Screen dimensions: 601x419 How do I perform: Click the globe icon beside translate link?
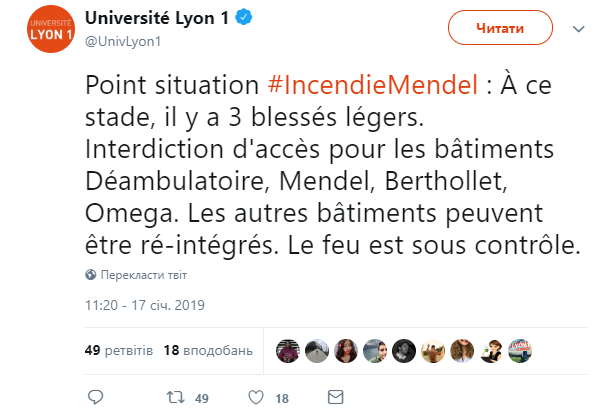pos(91,274)
